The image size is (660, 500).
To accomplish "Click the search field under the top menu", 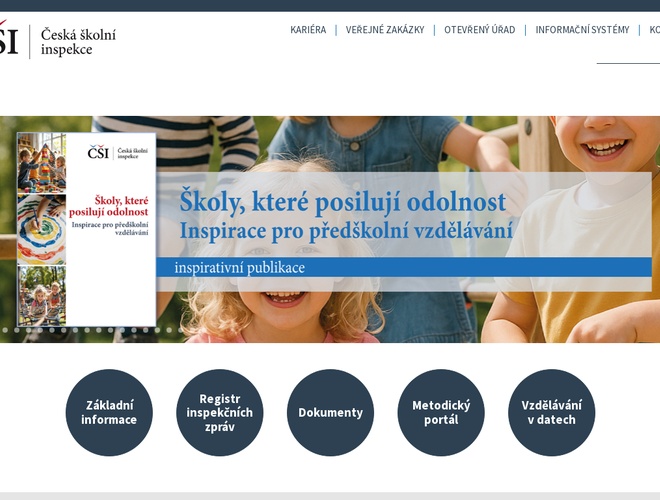I will [x=628, y=54].
